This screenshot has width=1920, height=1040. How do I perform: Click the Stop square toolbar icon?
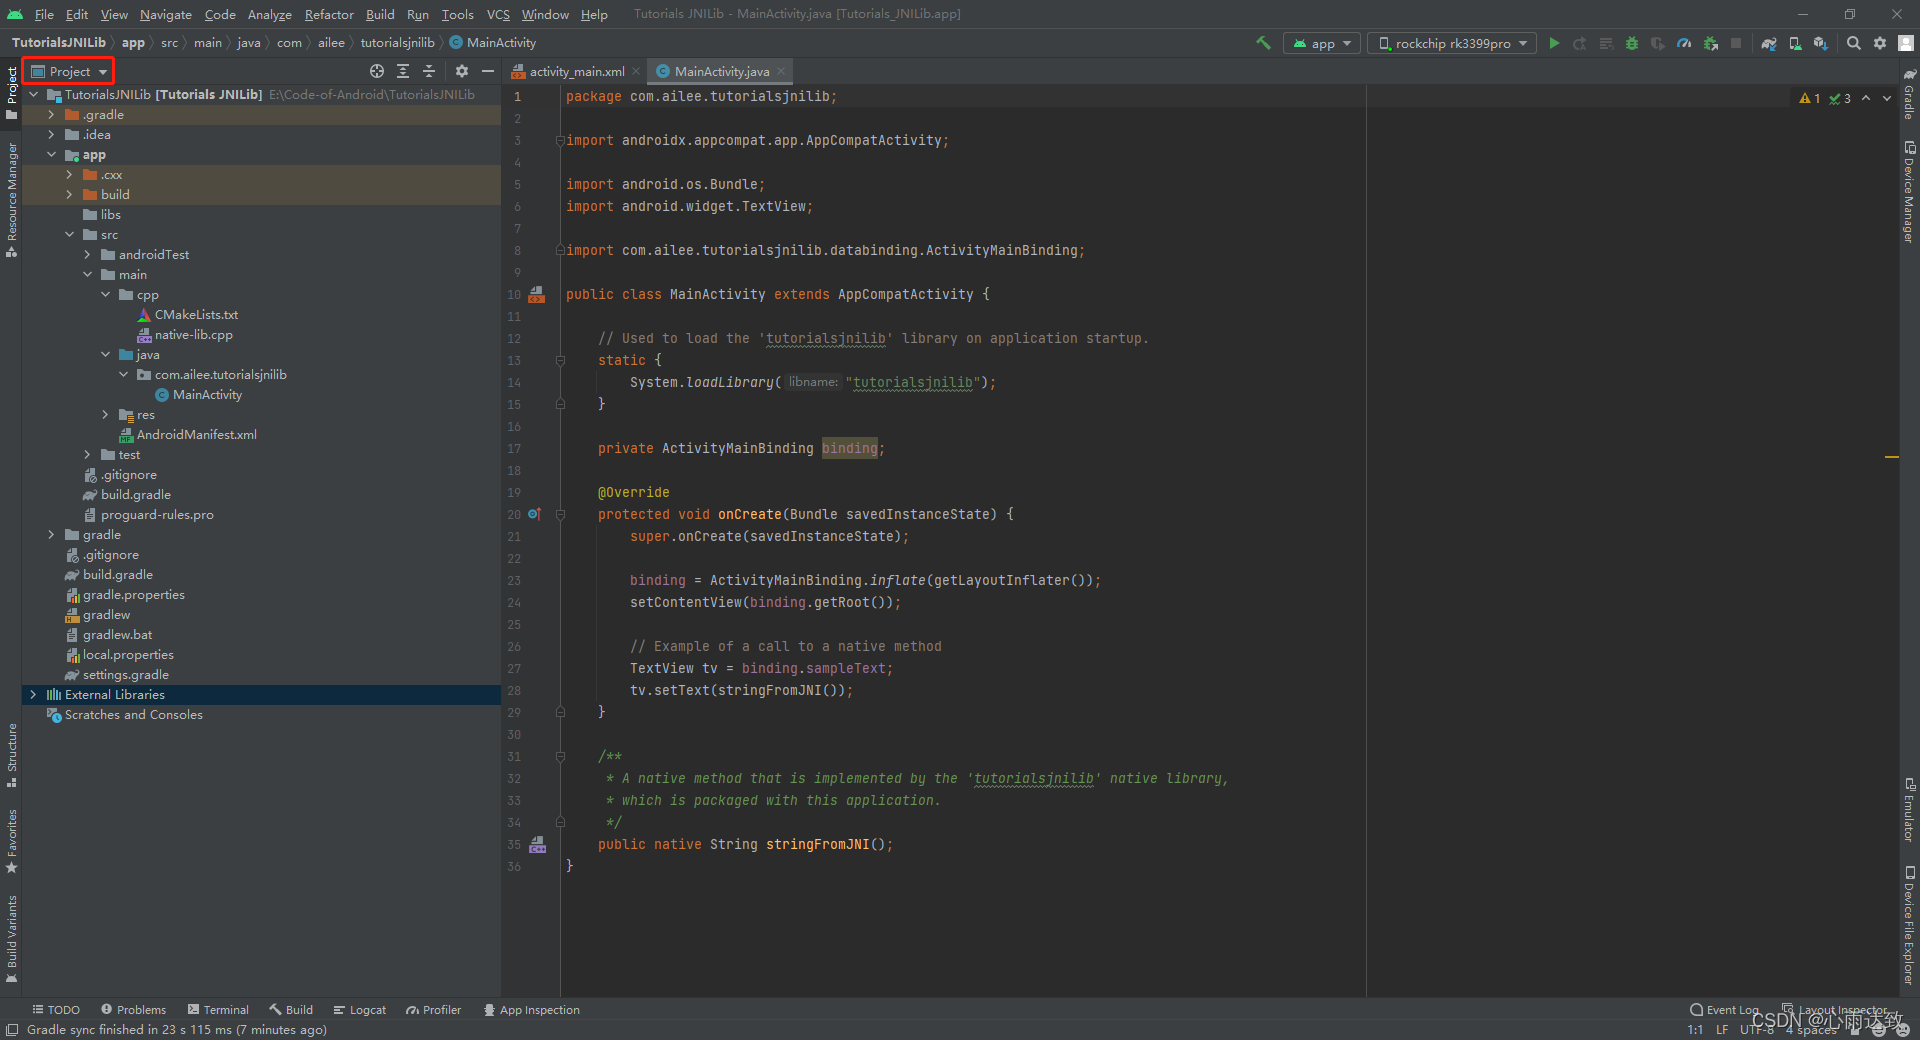click(x=1736, y=43)
